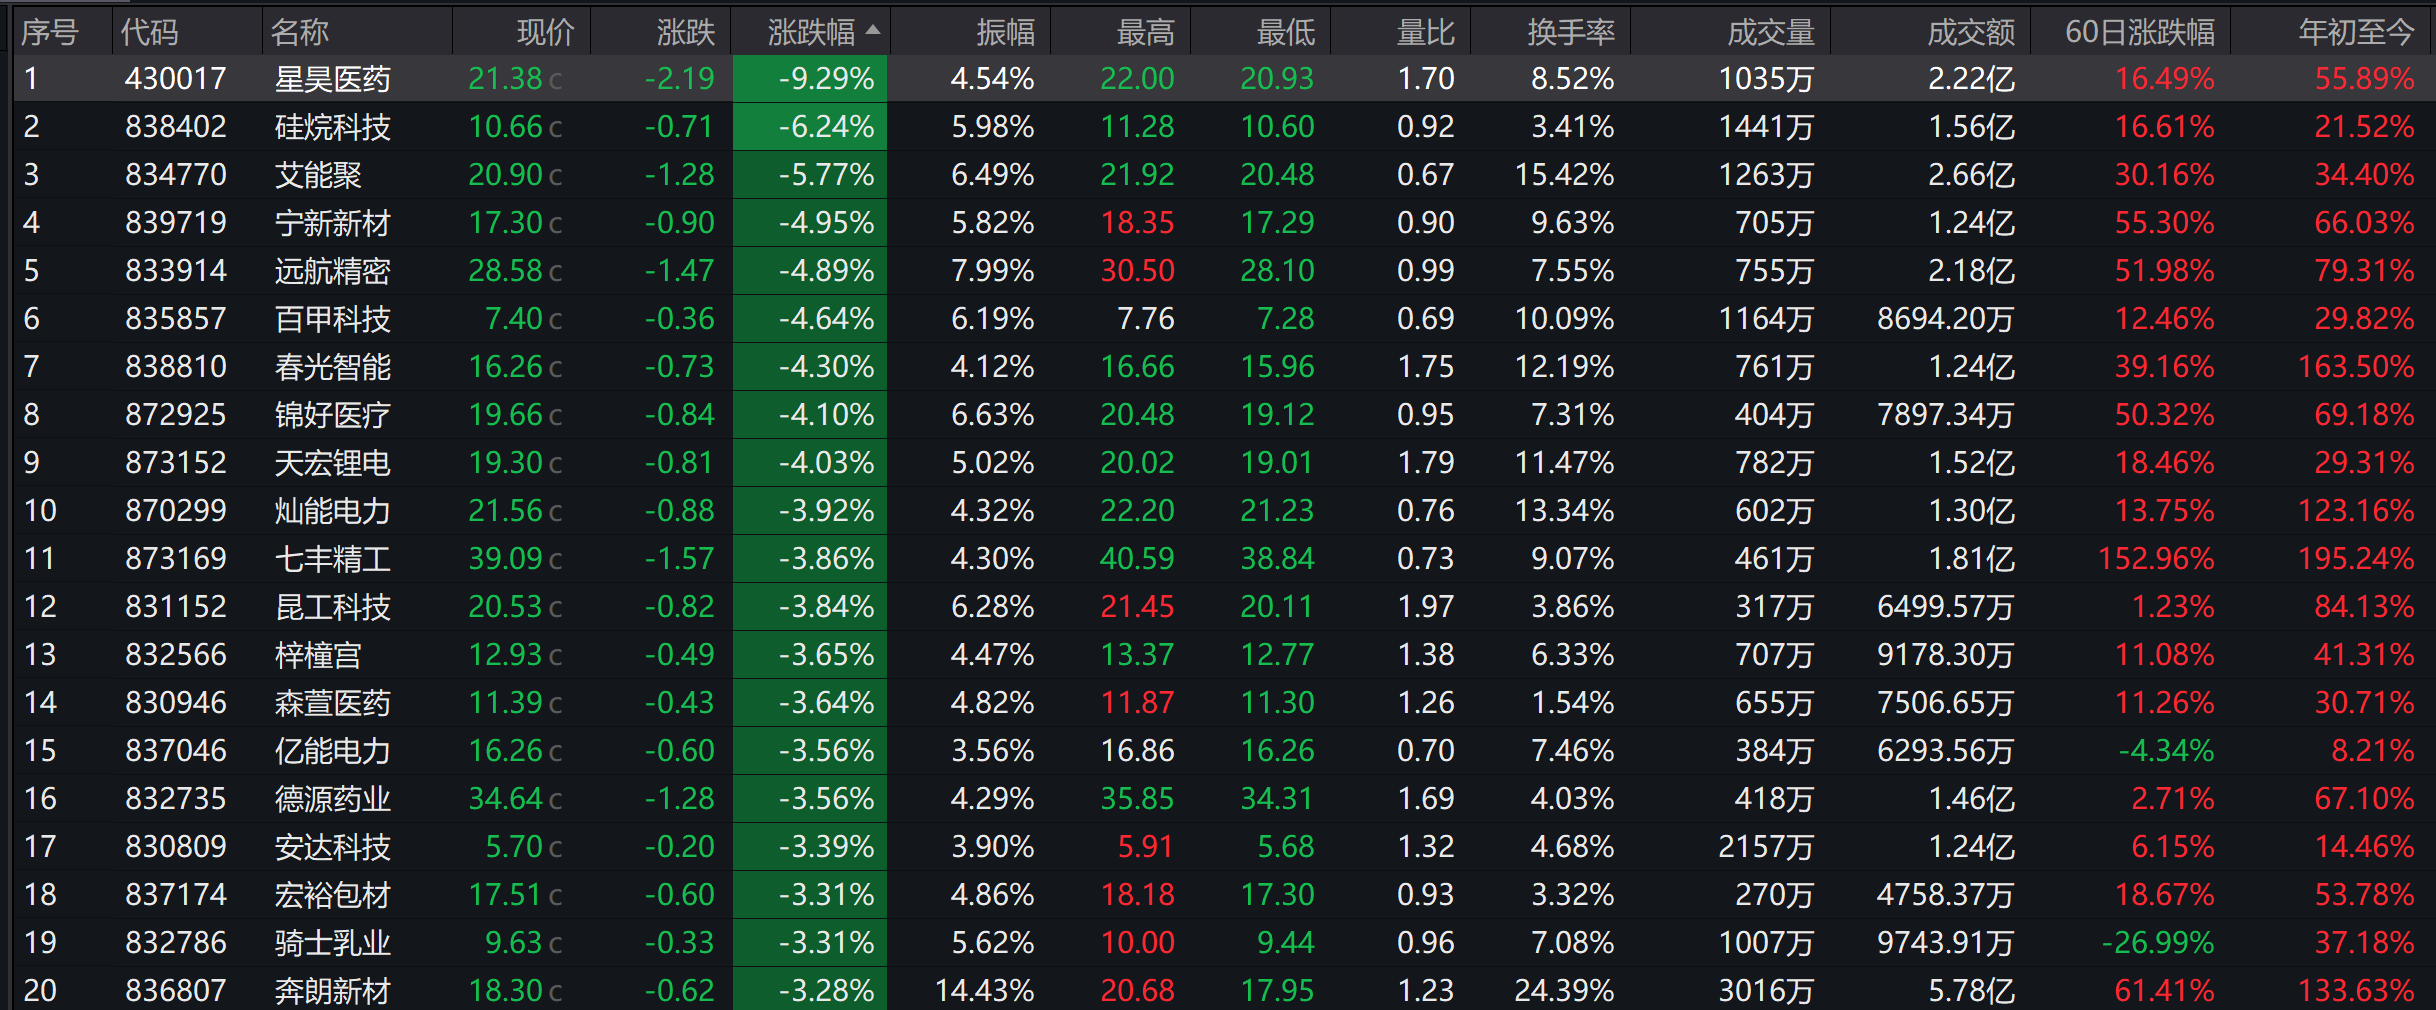2436x1010 pixels.
Task: Sort by the 涨跌幅 column header
Action: [810, 32]
